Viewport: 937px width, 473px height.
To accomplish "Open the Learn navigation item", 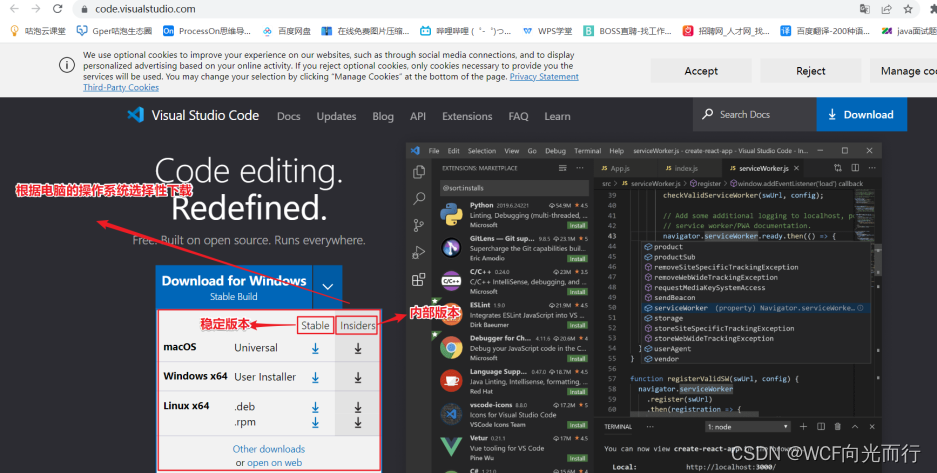I will (557, 116).
